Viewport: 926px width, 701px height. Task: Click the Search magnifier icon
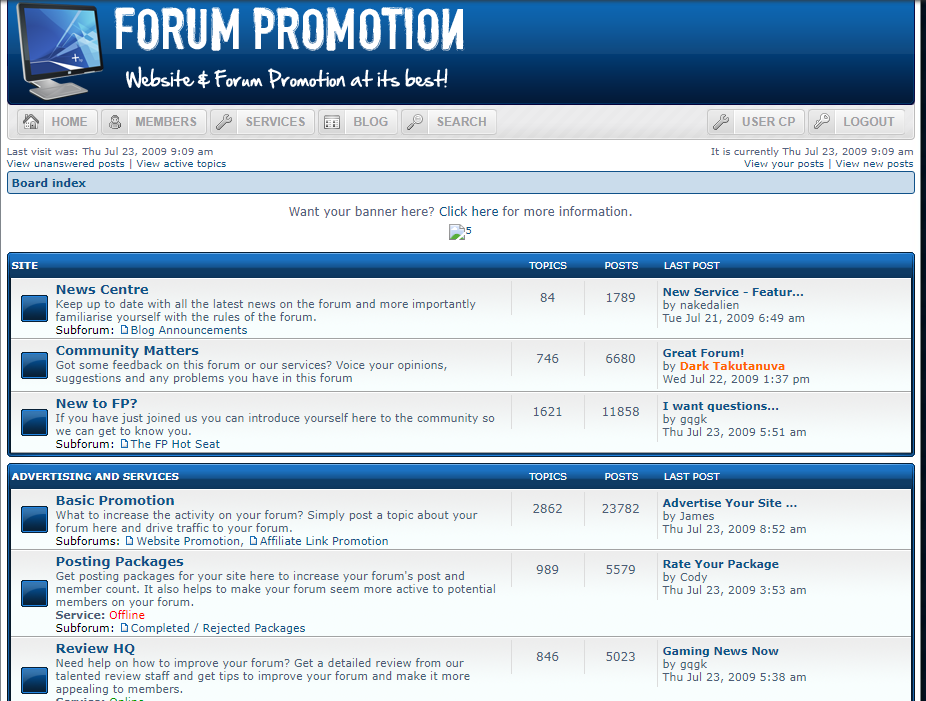[415, 122]
